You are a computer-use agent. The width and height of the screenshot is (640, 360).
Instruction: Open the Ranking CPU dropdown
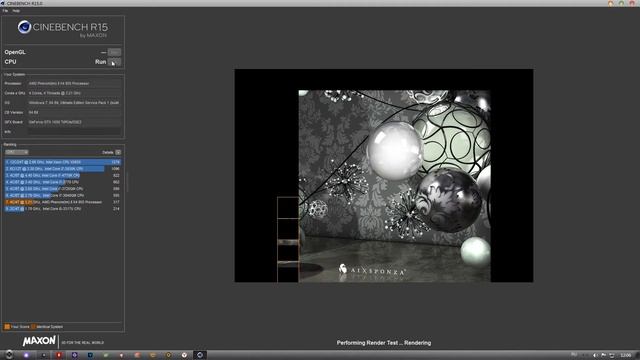coord(16,152)
